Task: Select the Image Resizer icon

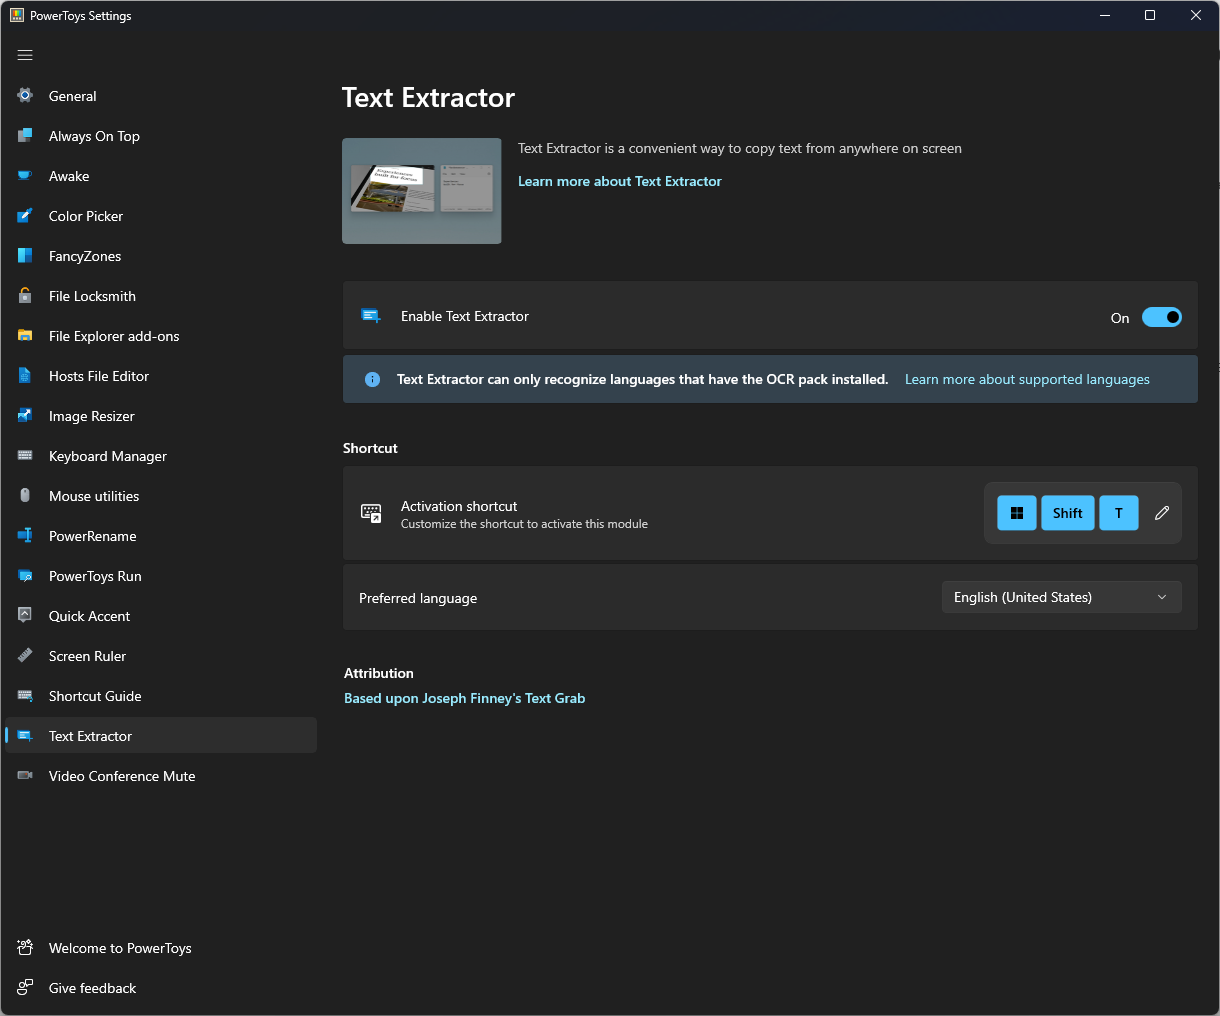Action: click(24, 416)
